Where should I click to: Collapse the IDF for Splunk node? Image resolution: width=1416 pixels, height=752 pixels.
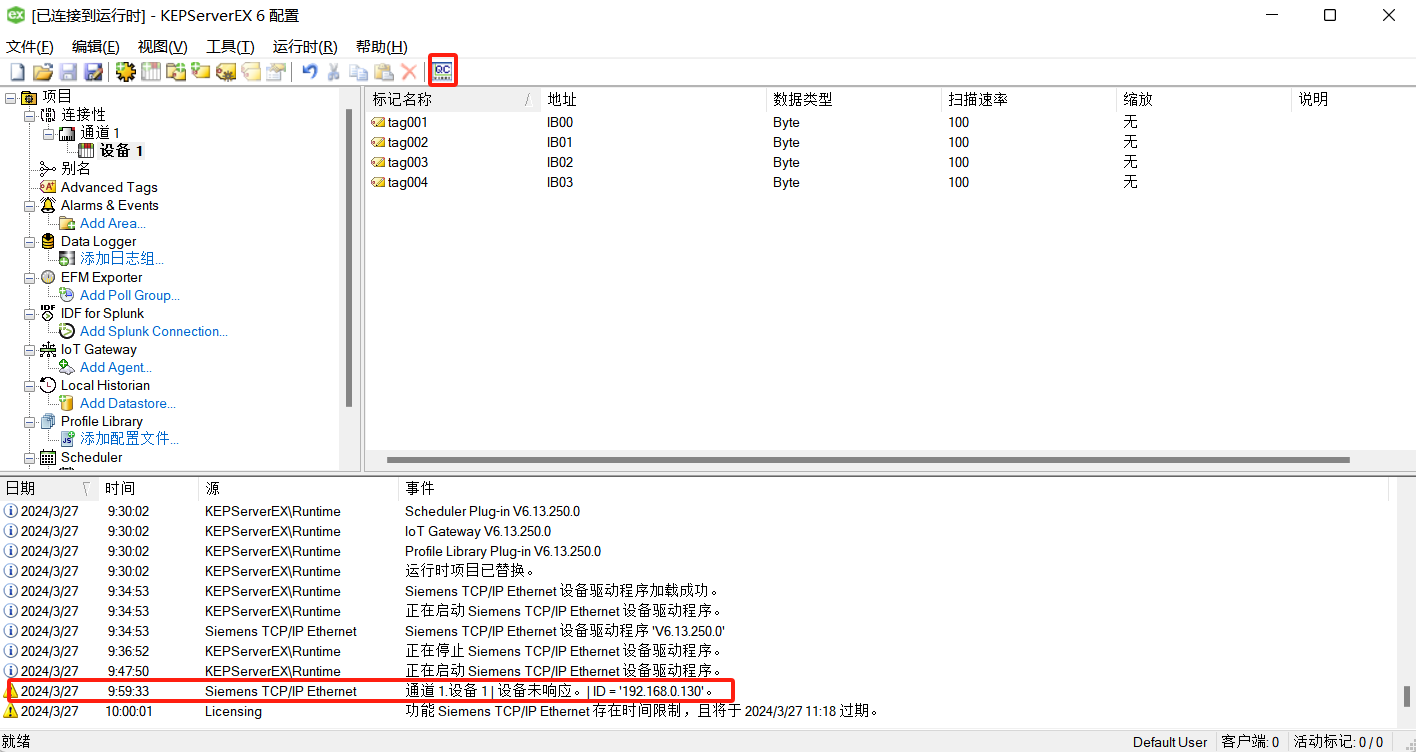pyautogui.click(x=29, y=313)
